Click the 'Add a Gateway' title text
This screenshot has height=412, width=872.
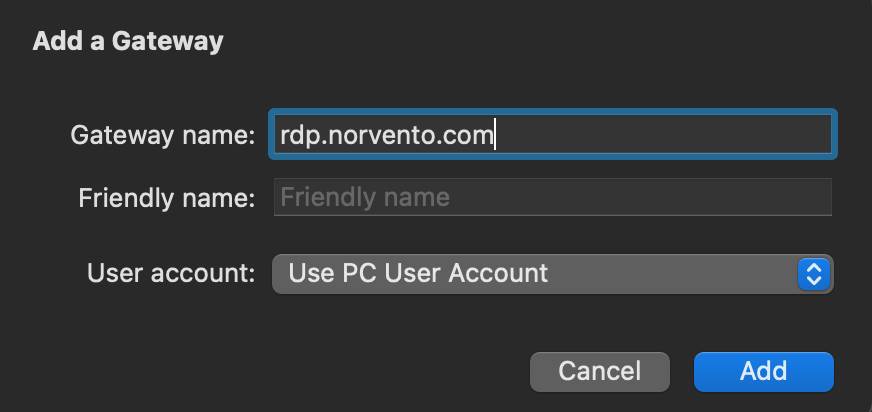[x=128, y=42]
